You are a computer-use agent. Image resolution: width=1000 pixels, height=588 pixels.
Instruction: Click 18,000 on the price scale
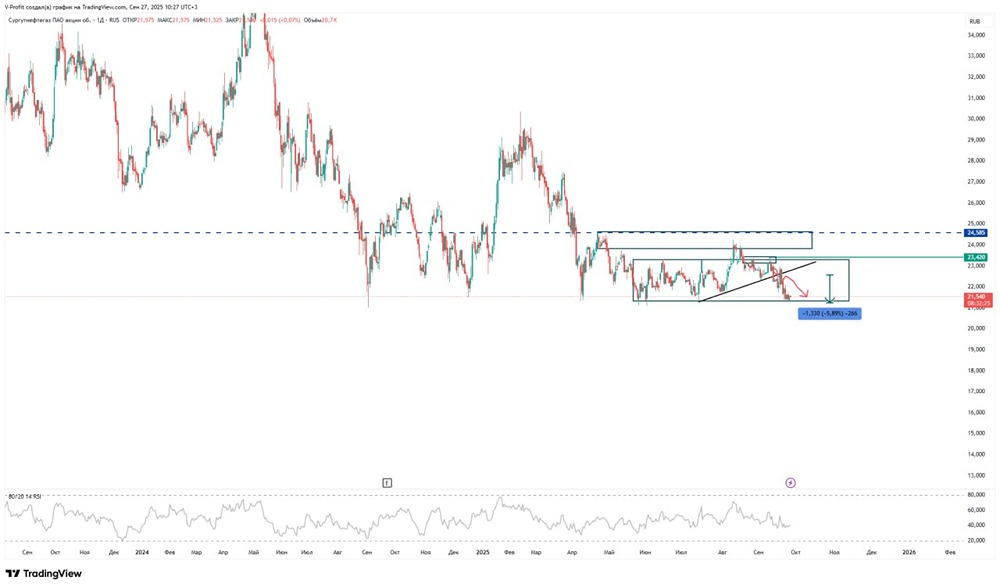976,371
